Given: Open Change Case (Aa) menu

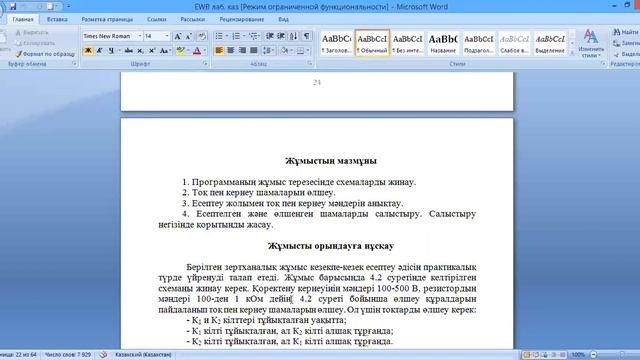Looking at the screenshot, I should coord(165,51).
